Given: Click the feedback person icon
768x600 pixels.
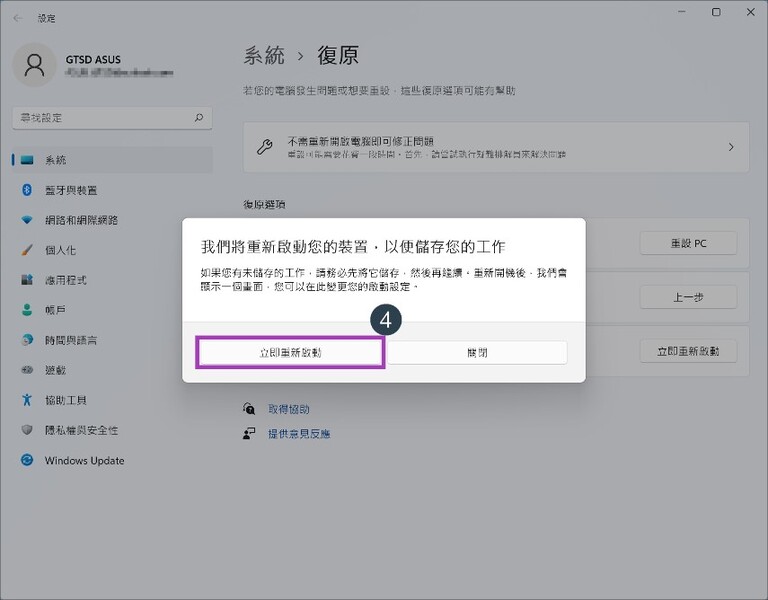Looking at the screenshot, I should tap(249, 433).
